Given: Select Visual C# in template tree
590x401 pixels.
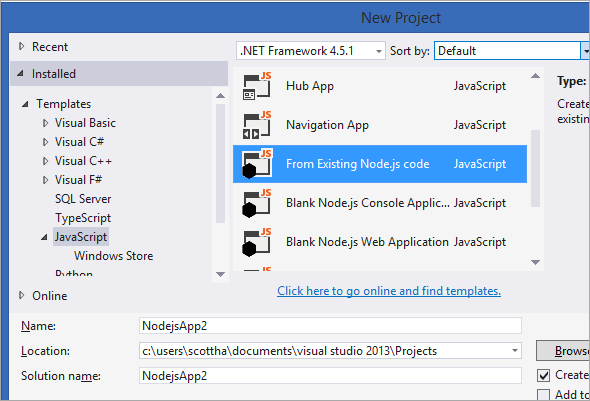Looking at the screenshot, I should point(79,142).
